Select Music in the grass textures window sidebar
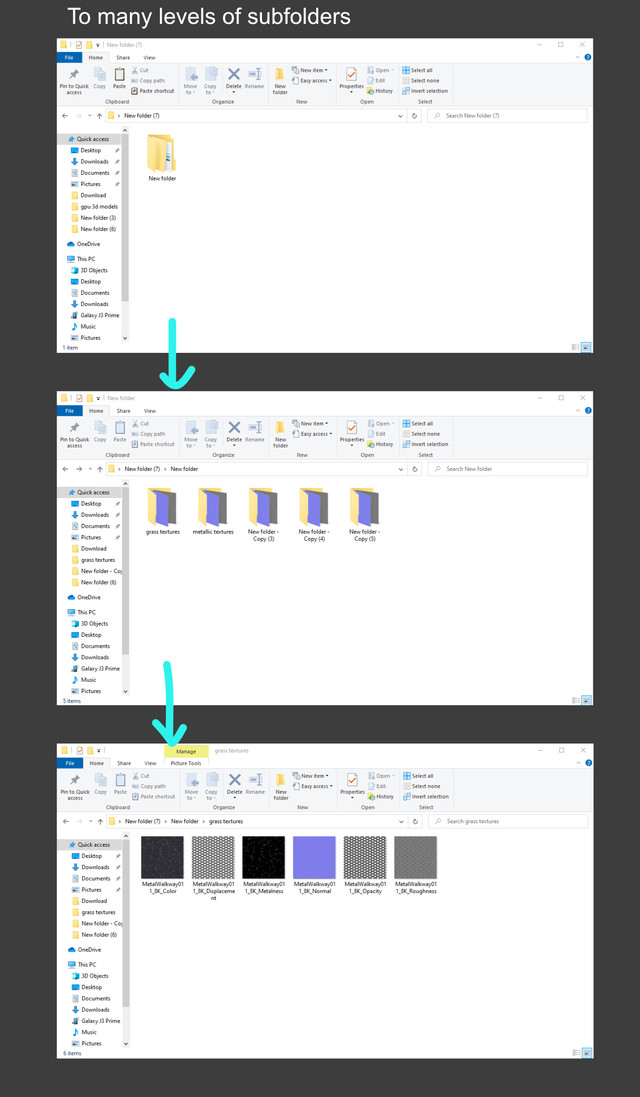 click(85, 1032)
